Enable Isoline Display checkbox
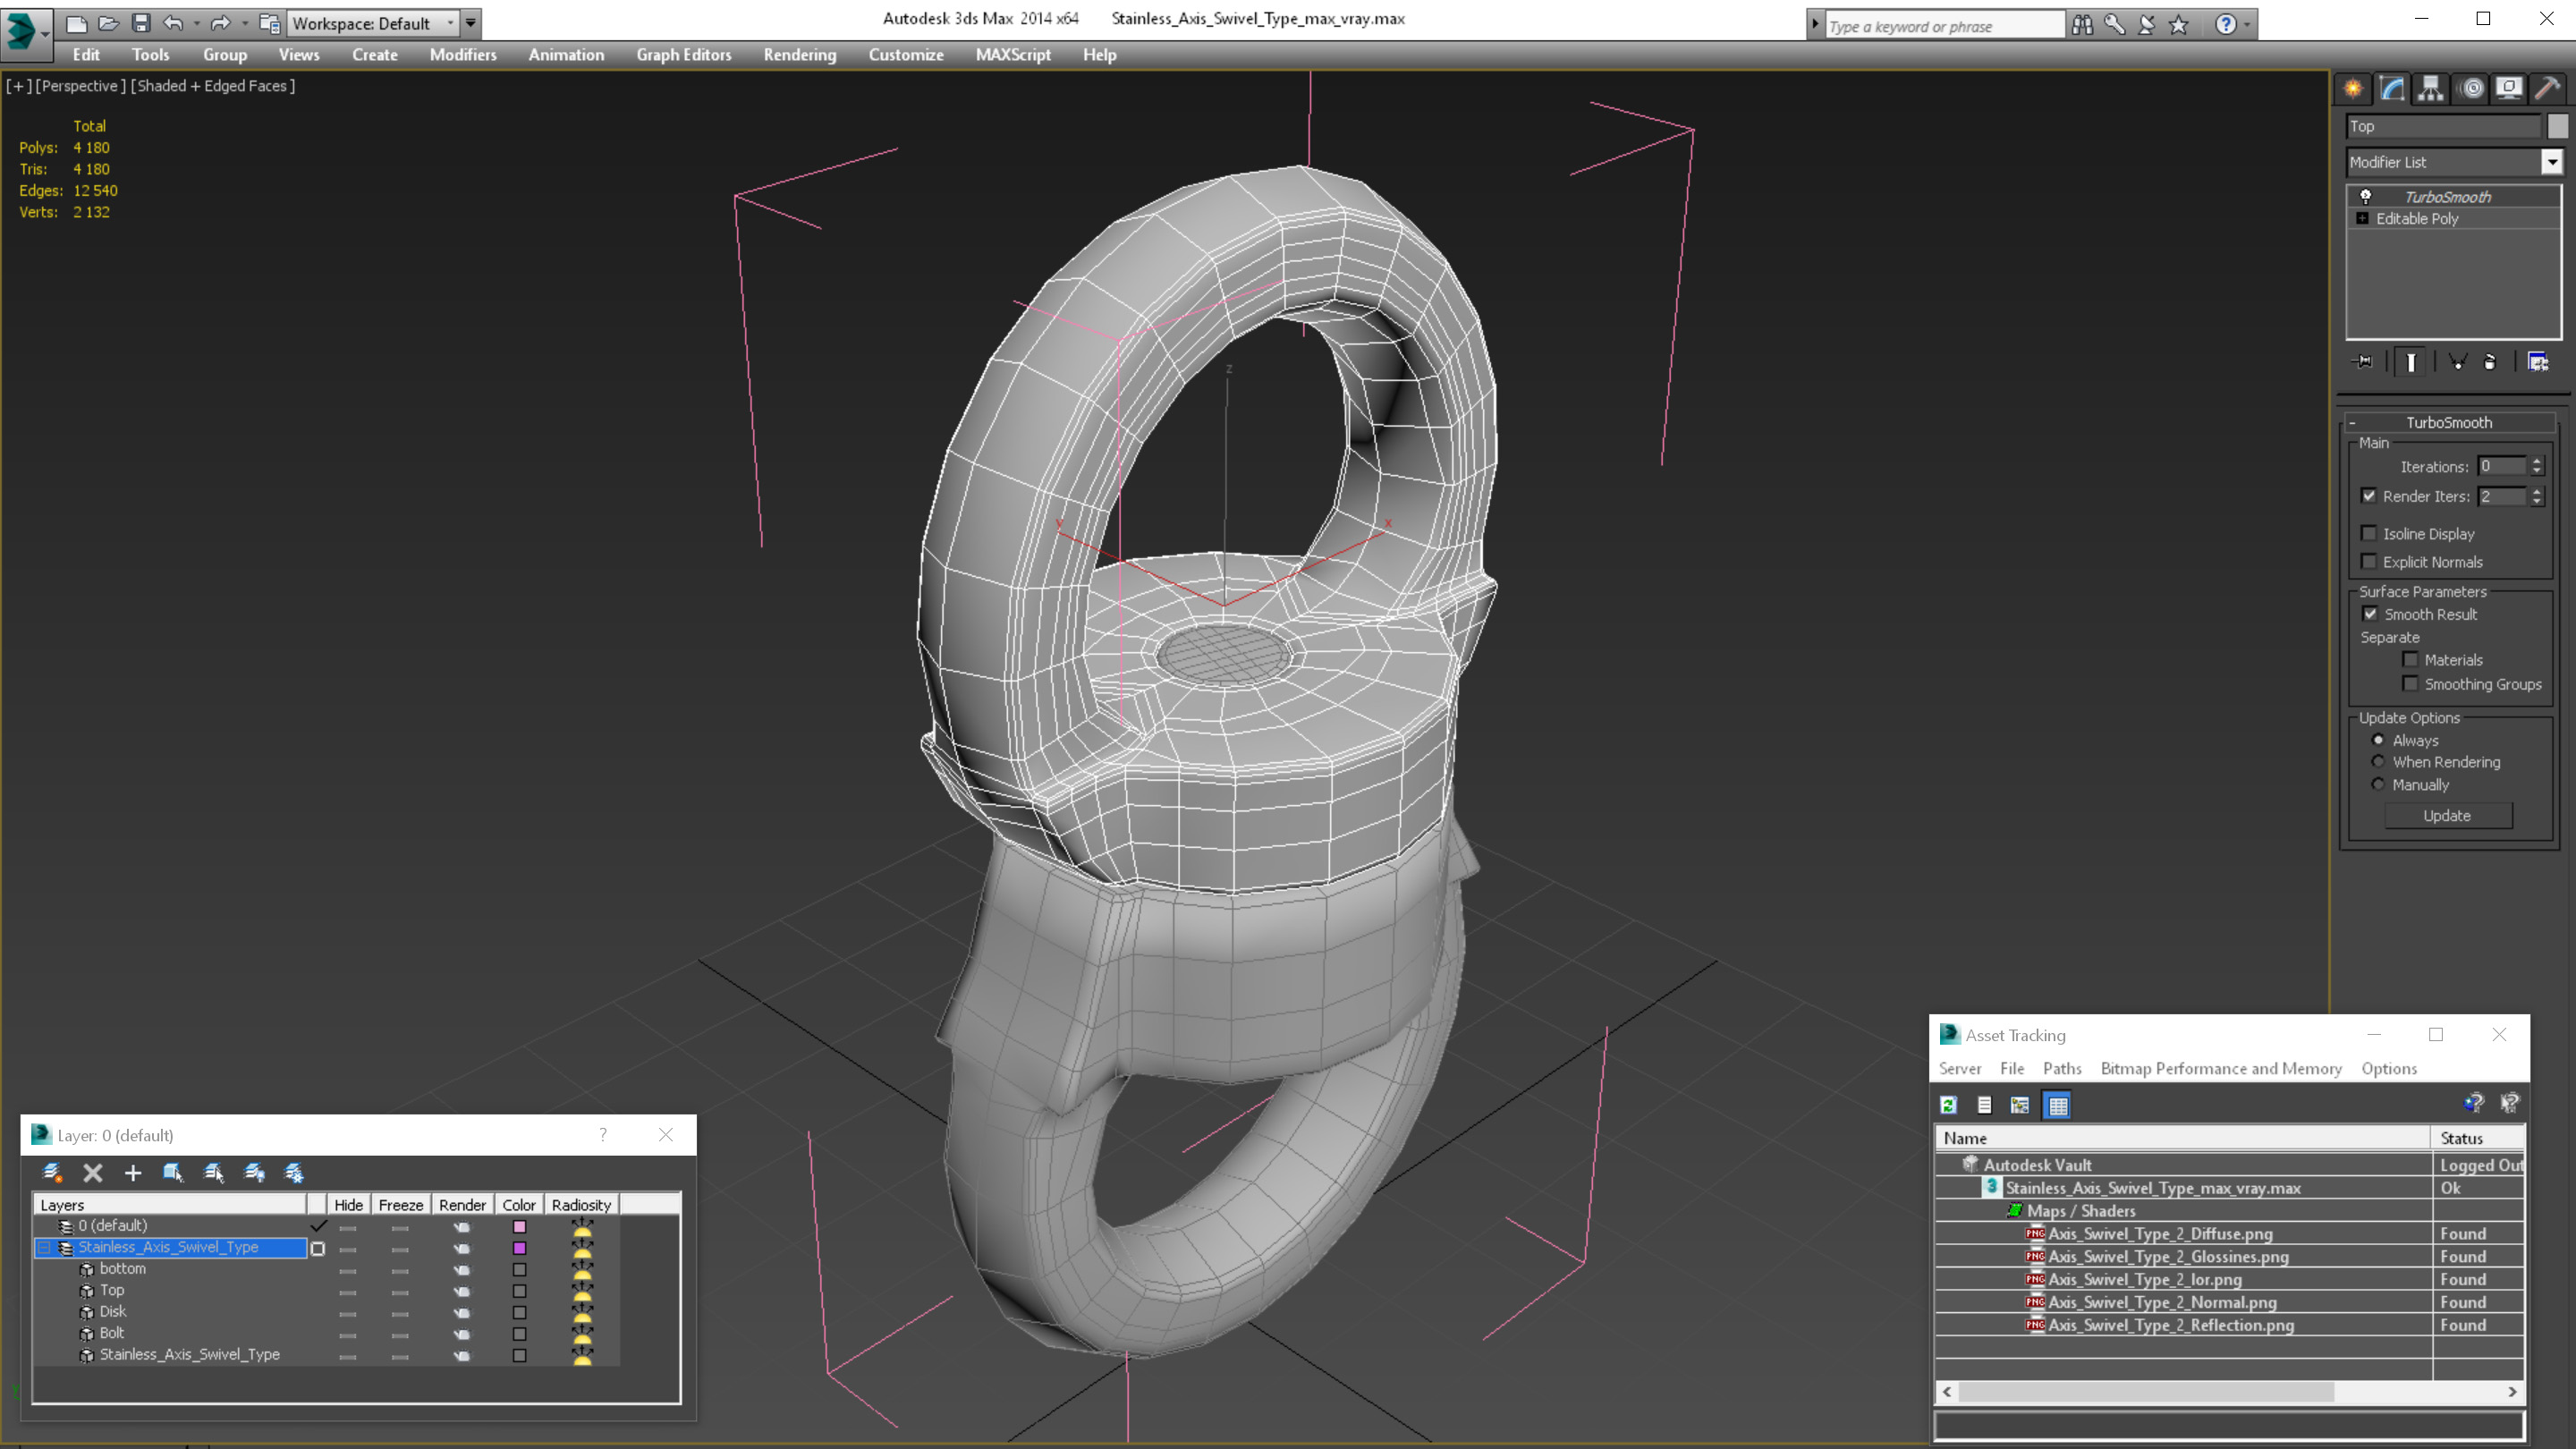The width and height of the screenshot is (2576, 1449). pyautogui.click(x=2368, y=533)
